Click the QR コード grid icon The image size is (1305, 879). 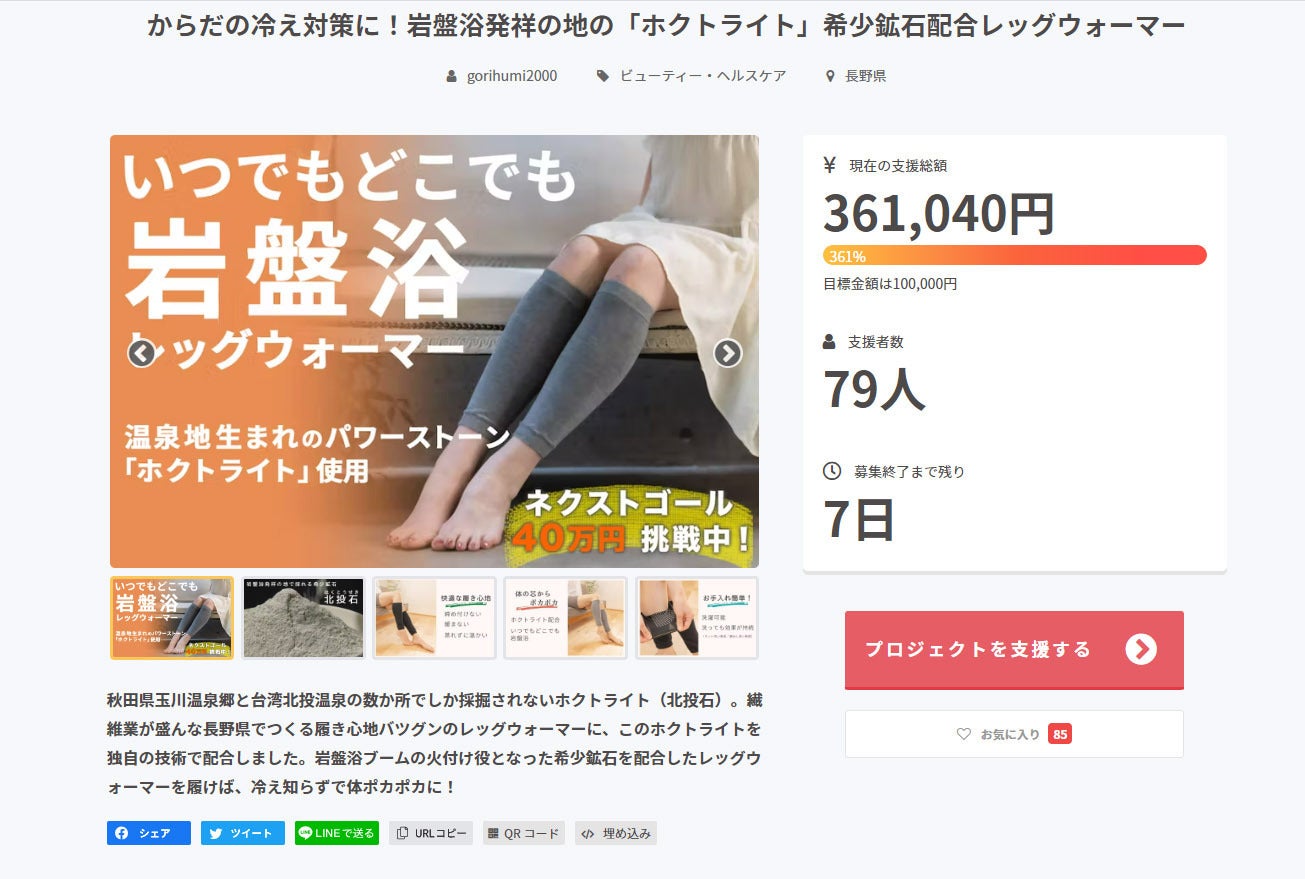pyautogui.click(x=492, y=833)
